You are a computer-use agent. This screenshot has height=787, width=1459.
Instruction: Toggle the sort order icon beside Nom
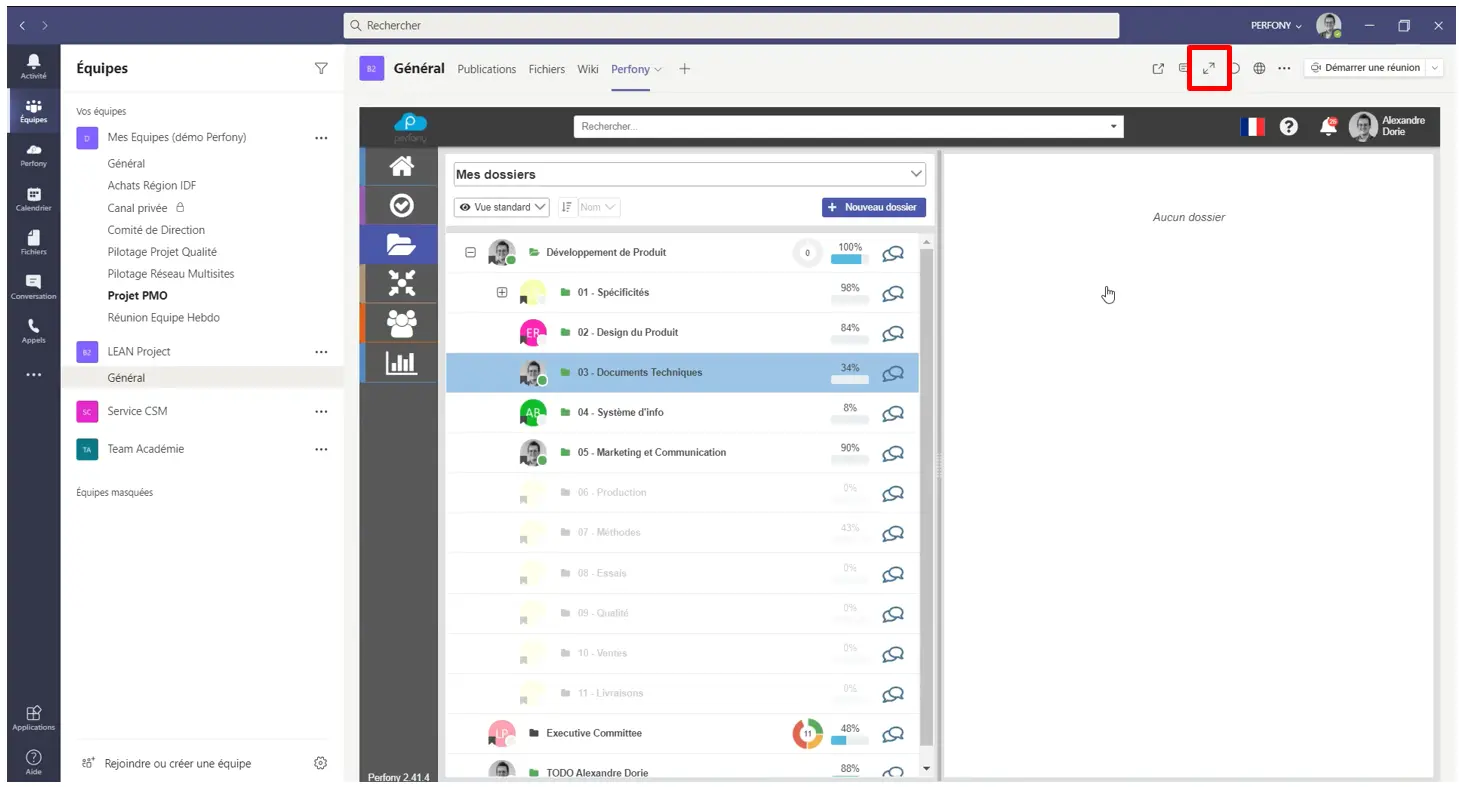(566, 207)
